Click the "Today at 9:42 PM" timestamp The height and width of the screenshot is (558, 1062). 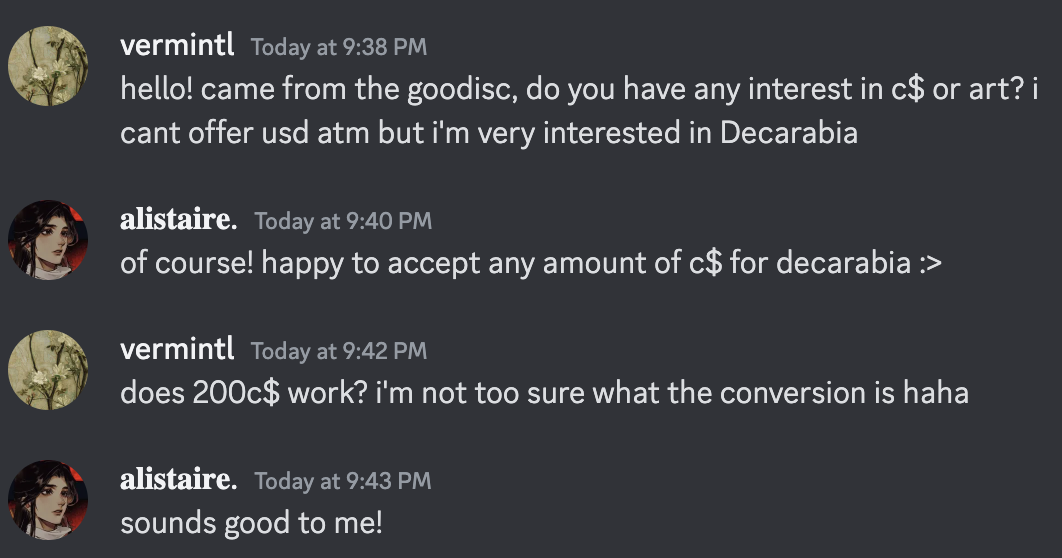(339, 351)
